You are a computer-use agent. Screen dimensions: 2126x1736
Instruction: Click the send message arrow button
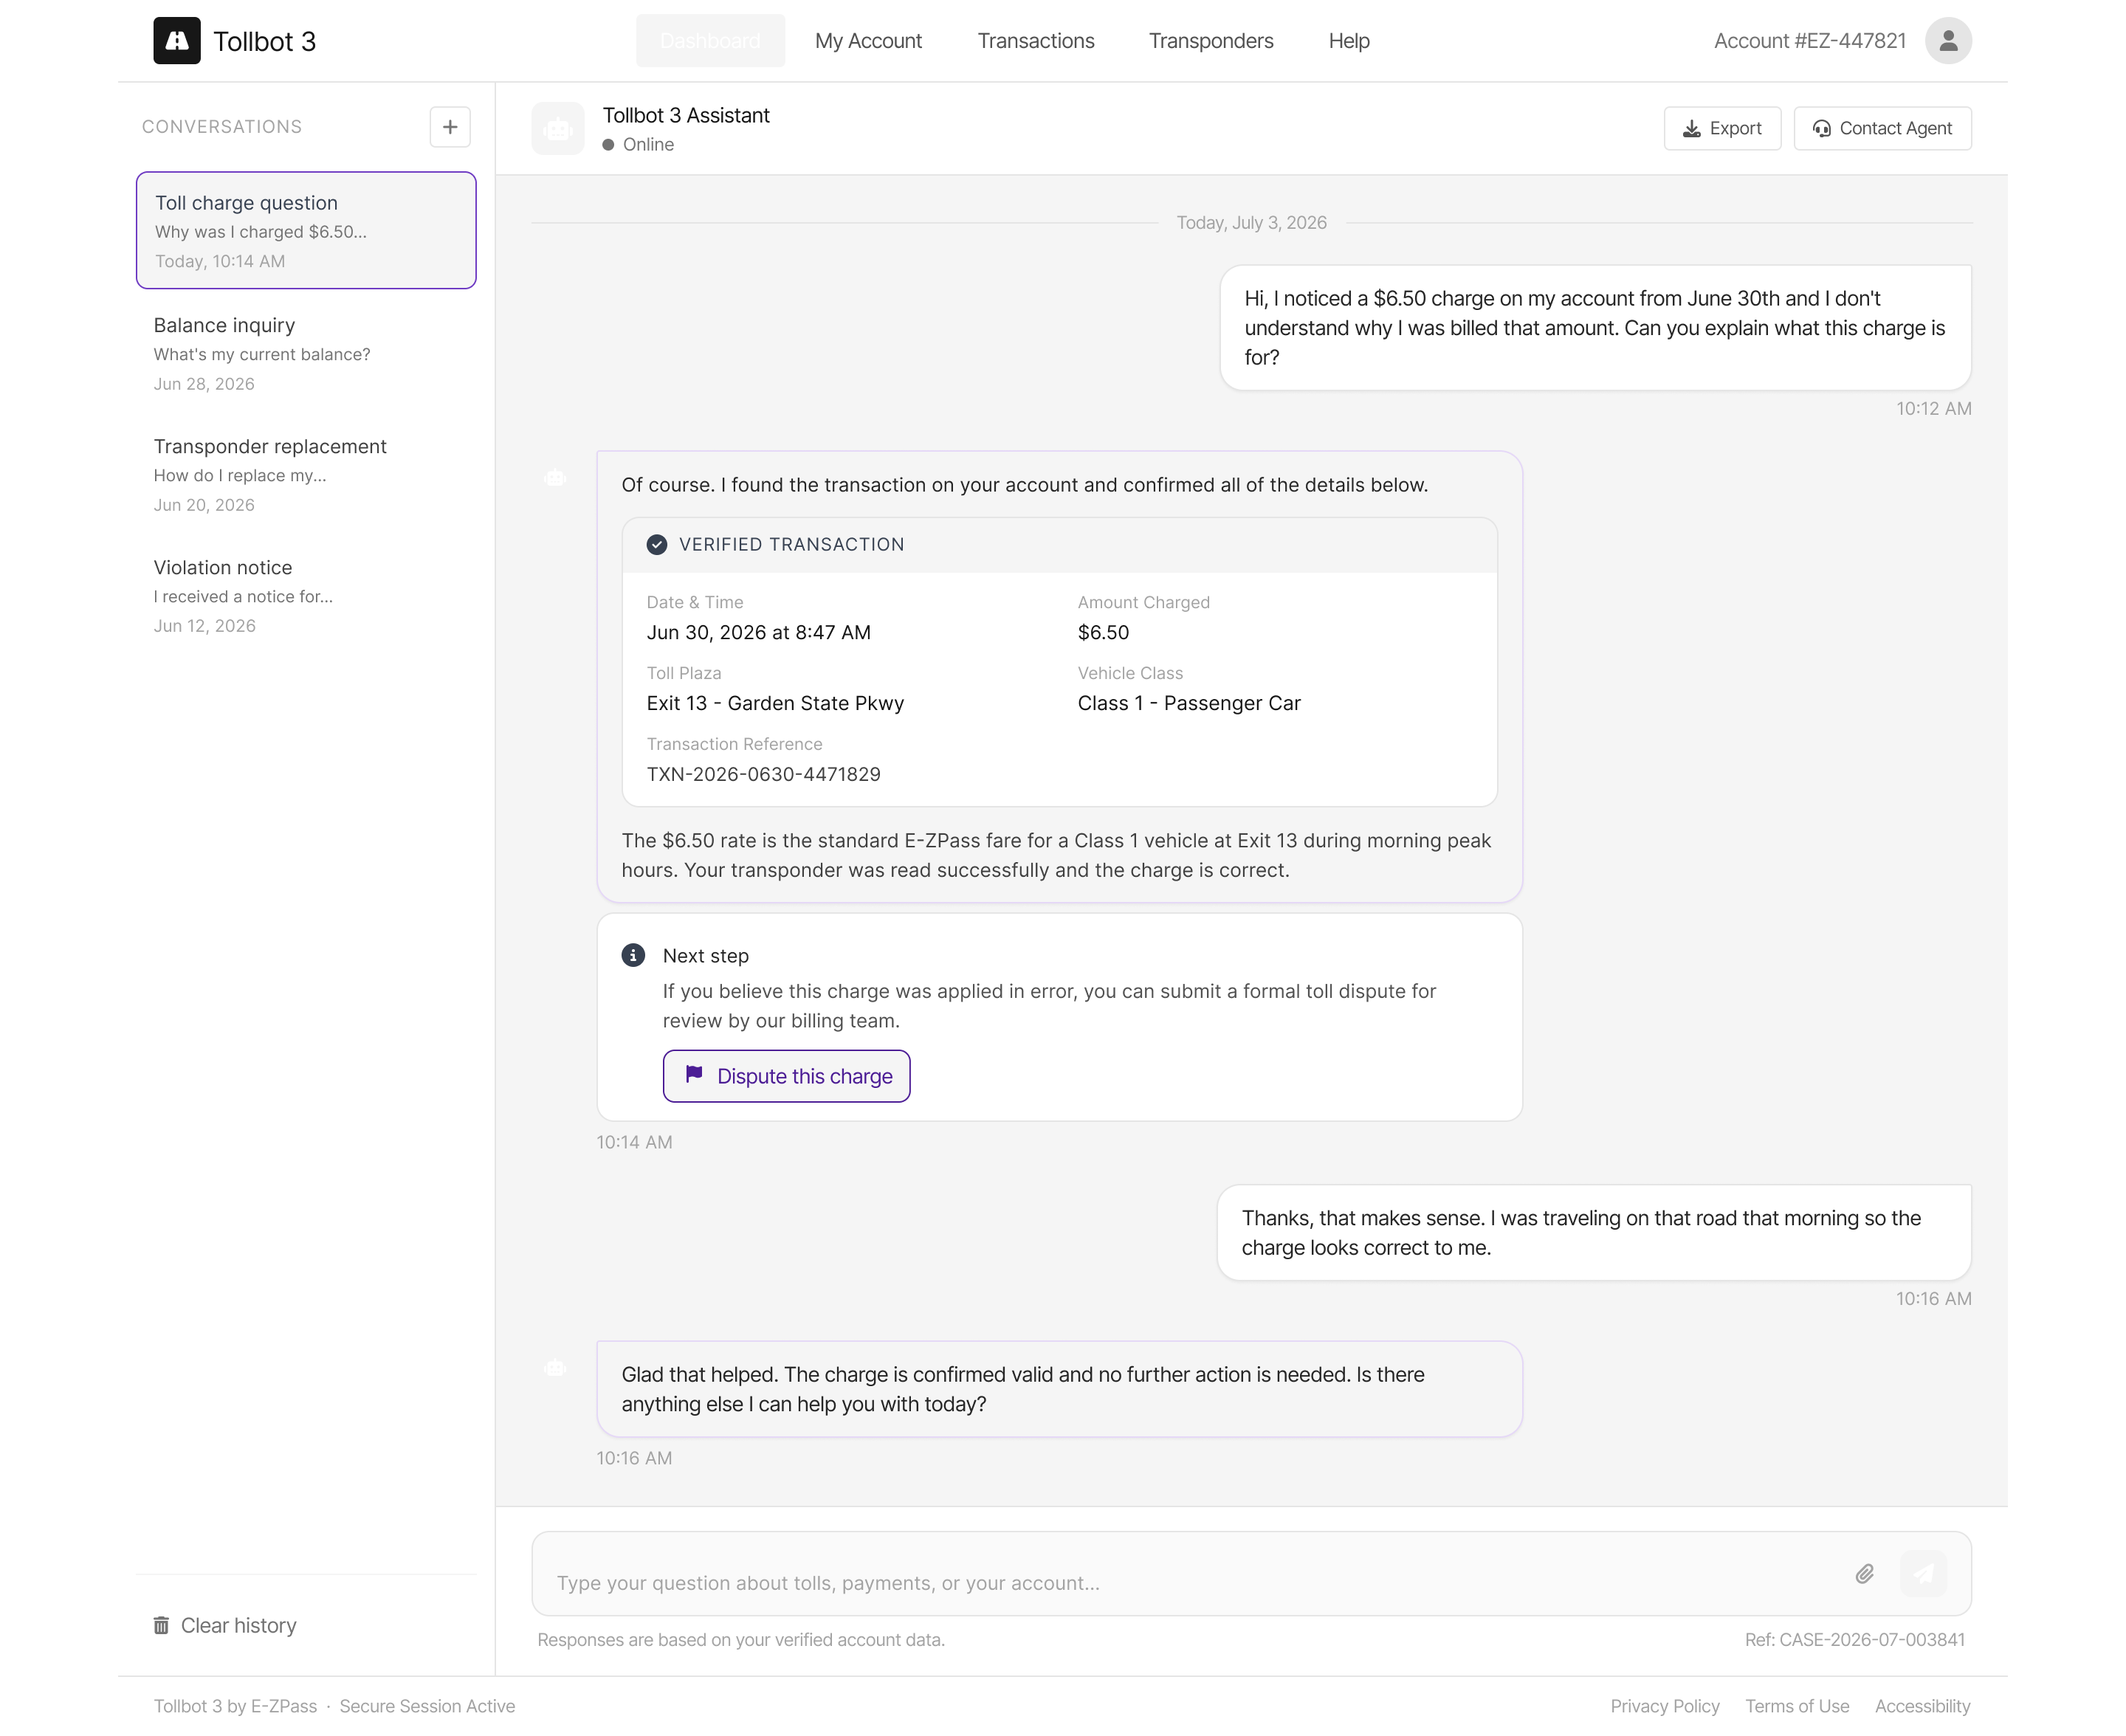click(x=1922, y=1574)
